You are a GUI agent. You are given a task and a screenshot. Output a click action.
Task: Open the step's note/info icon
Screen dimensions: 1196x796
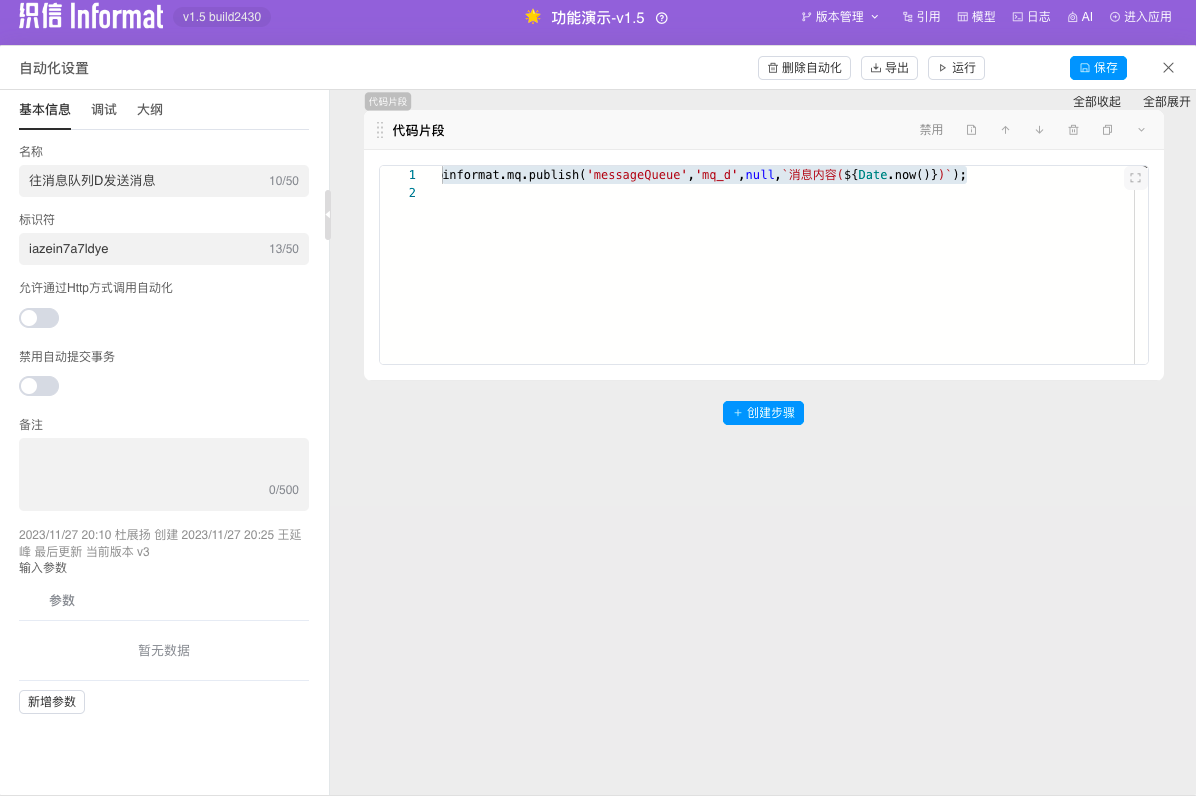point(970,129)
